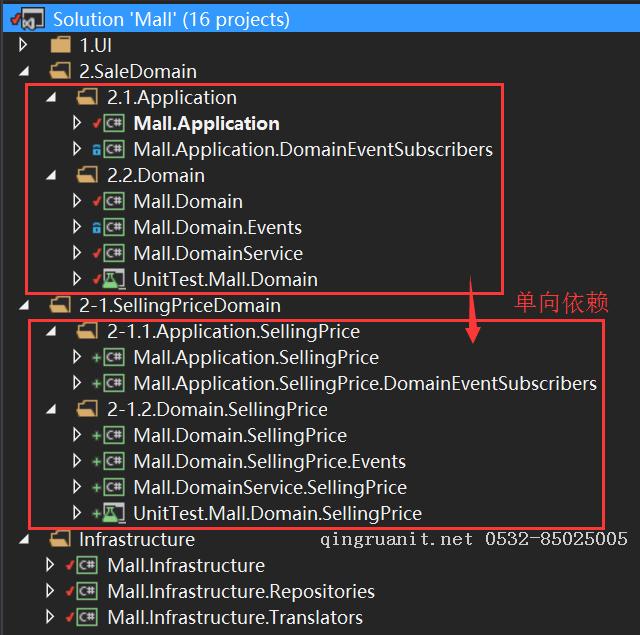Collapse the 2.SaleDomain folder arrow

click(x=24, y=72)
